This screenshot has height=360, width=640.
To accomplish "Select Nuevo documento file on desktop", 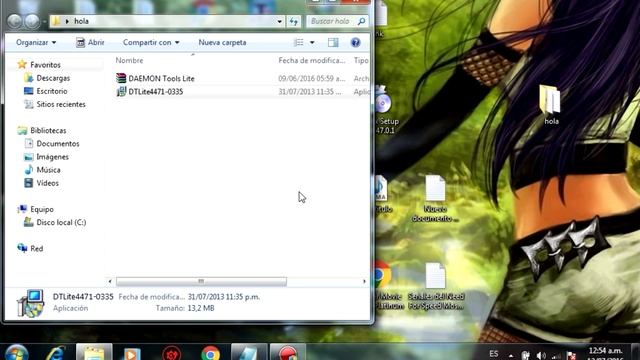I will pos(435,199).
